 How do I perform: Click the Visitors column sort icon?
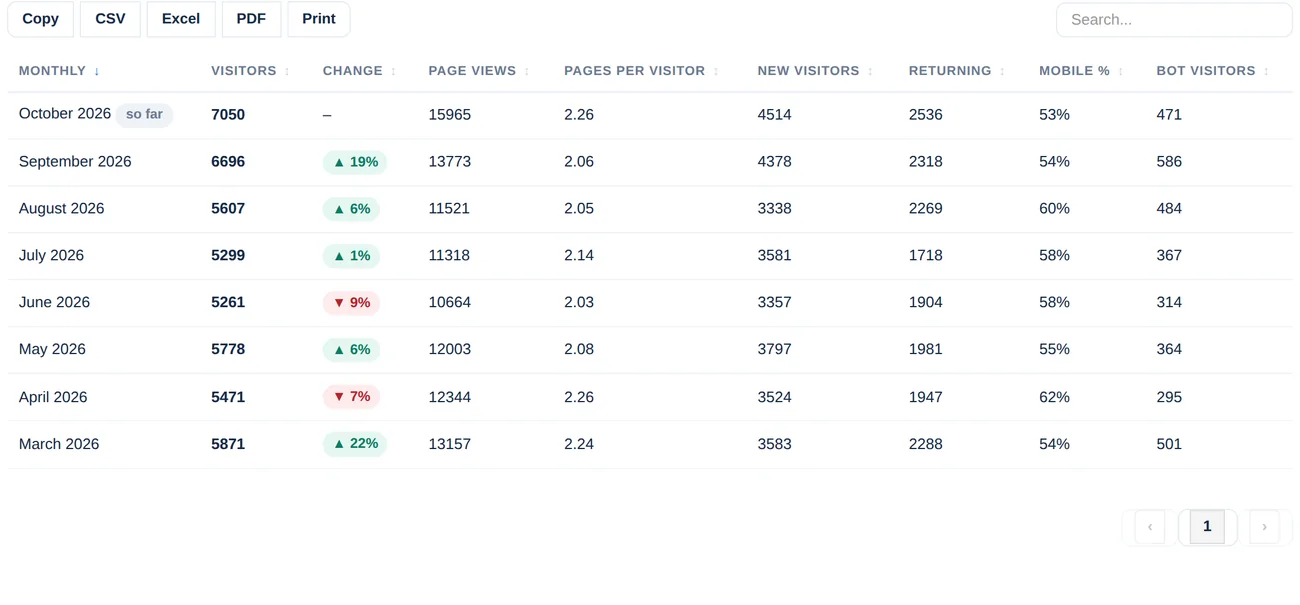pos(287,71)
